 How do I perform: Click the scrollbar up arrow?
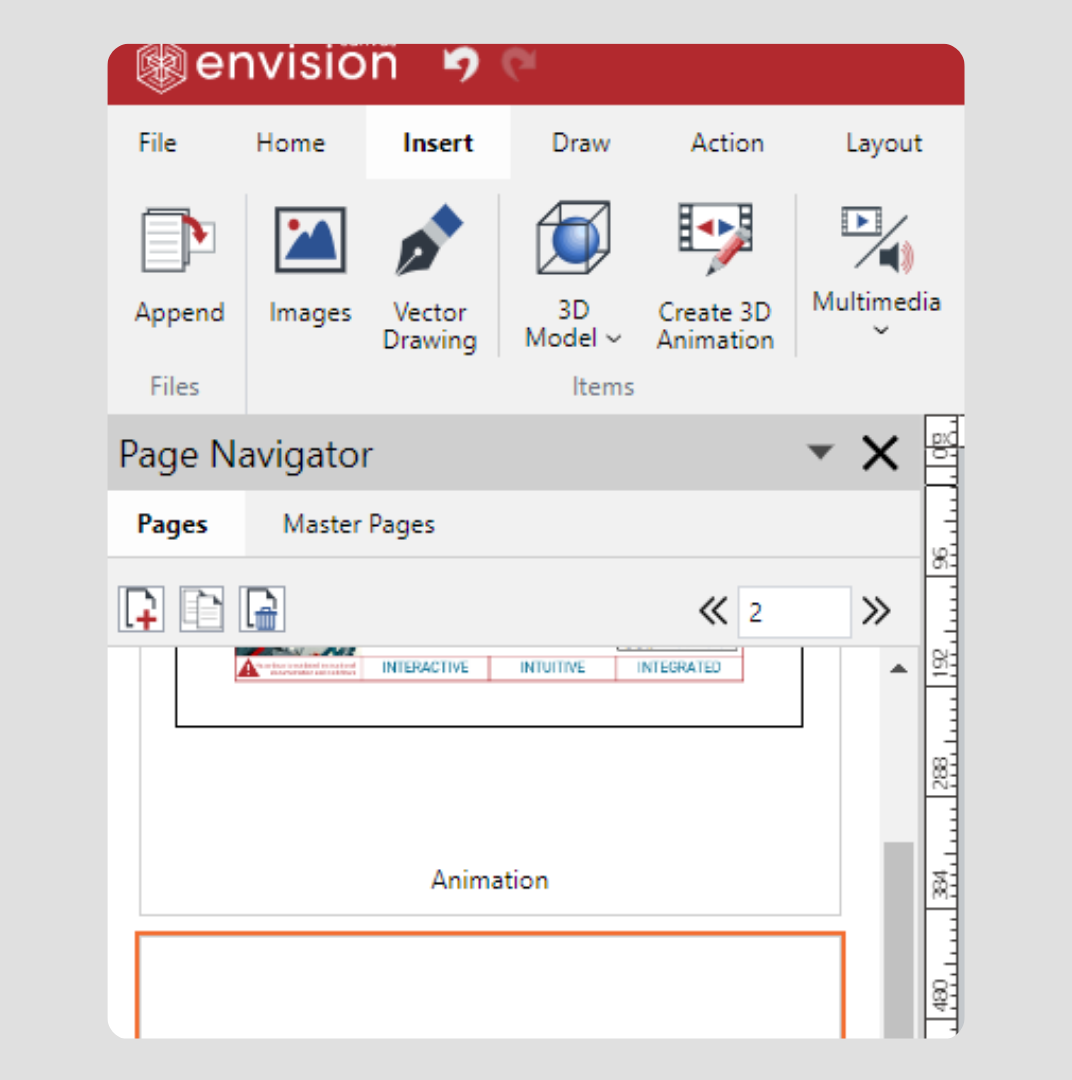pos(898,668)
